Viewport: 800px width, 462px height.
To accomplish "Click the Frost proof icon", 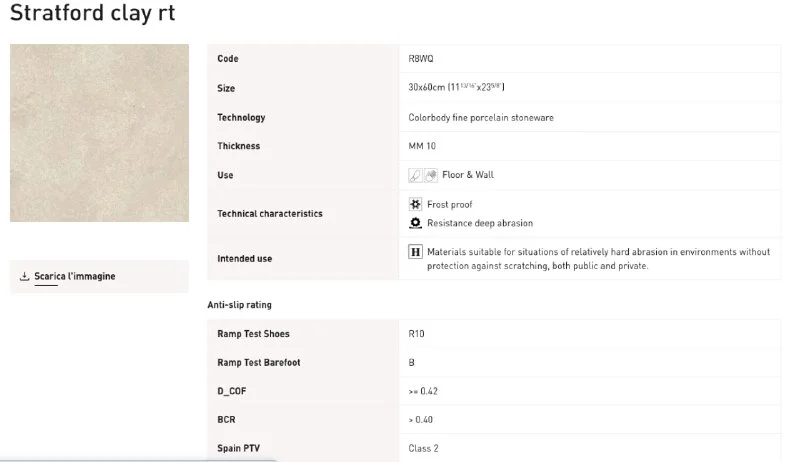I will (x=416, y=204).
